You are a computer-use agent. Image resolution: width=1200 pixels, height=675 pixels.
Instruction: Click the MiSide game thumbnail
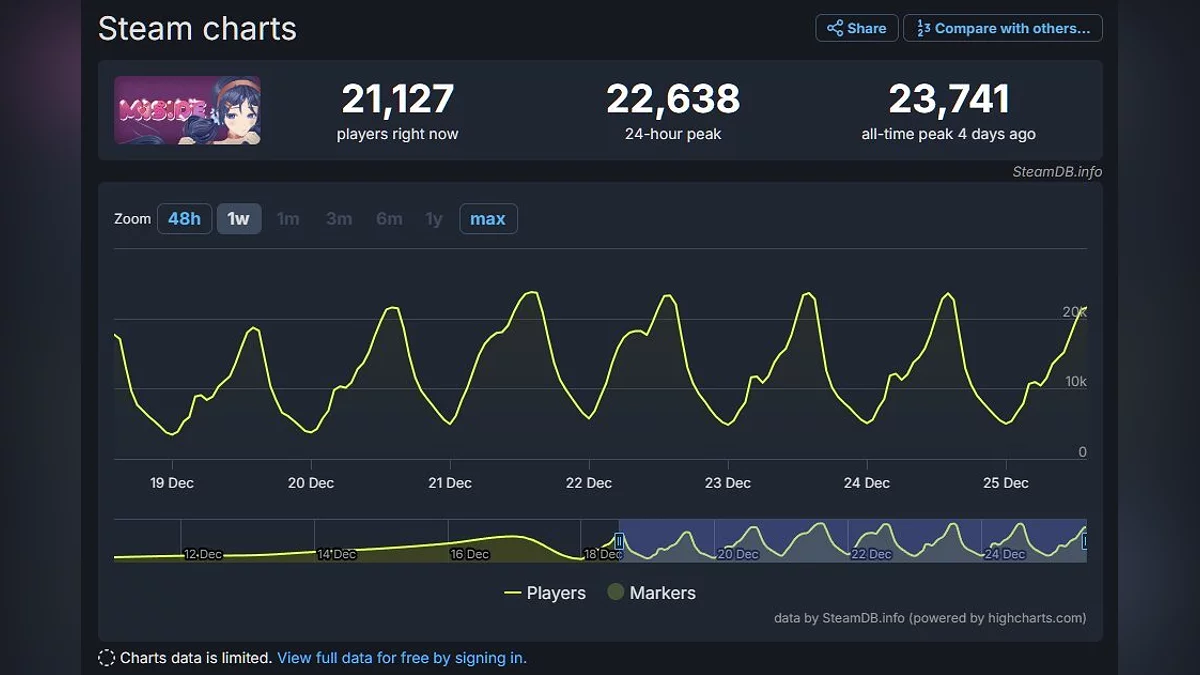coord(187,110)
